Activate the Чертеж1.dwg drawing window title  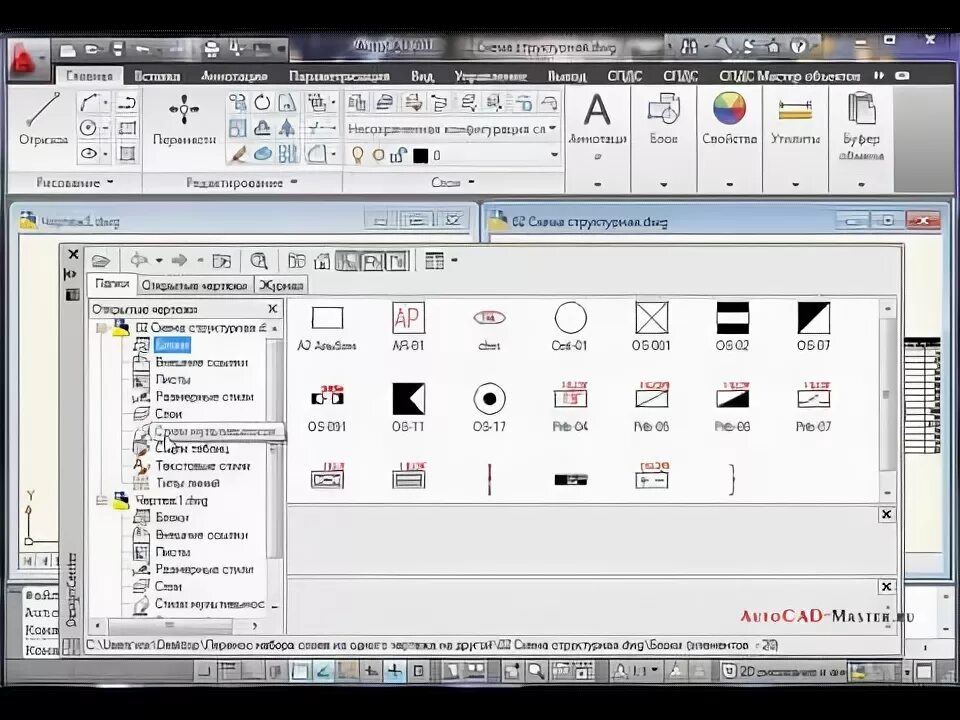point(80,222)
